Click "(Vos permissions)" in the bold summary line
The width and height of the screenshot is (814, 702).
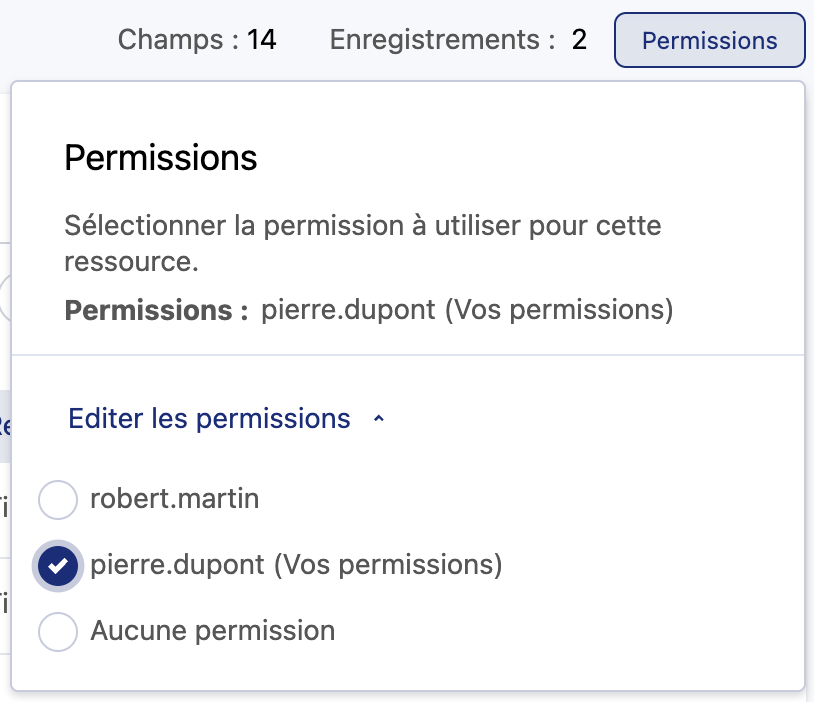pyautogui.click(x=558, y=310)
